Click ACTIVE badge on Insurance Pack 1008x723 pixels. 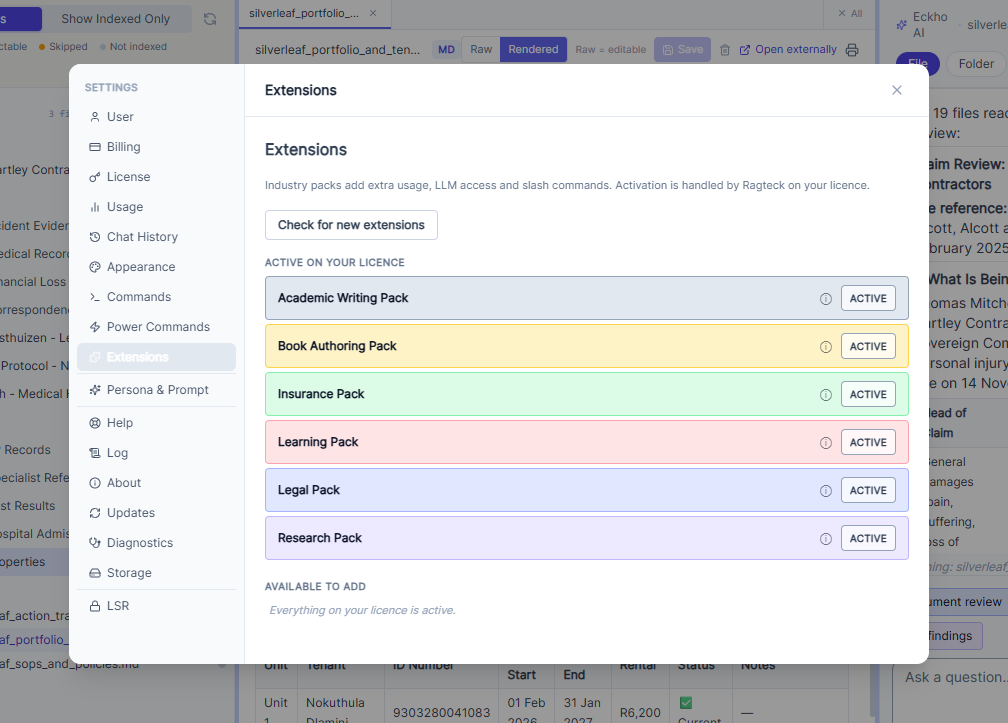click(868, 395)
